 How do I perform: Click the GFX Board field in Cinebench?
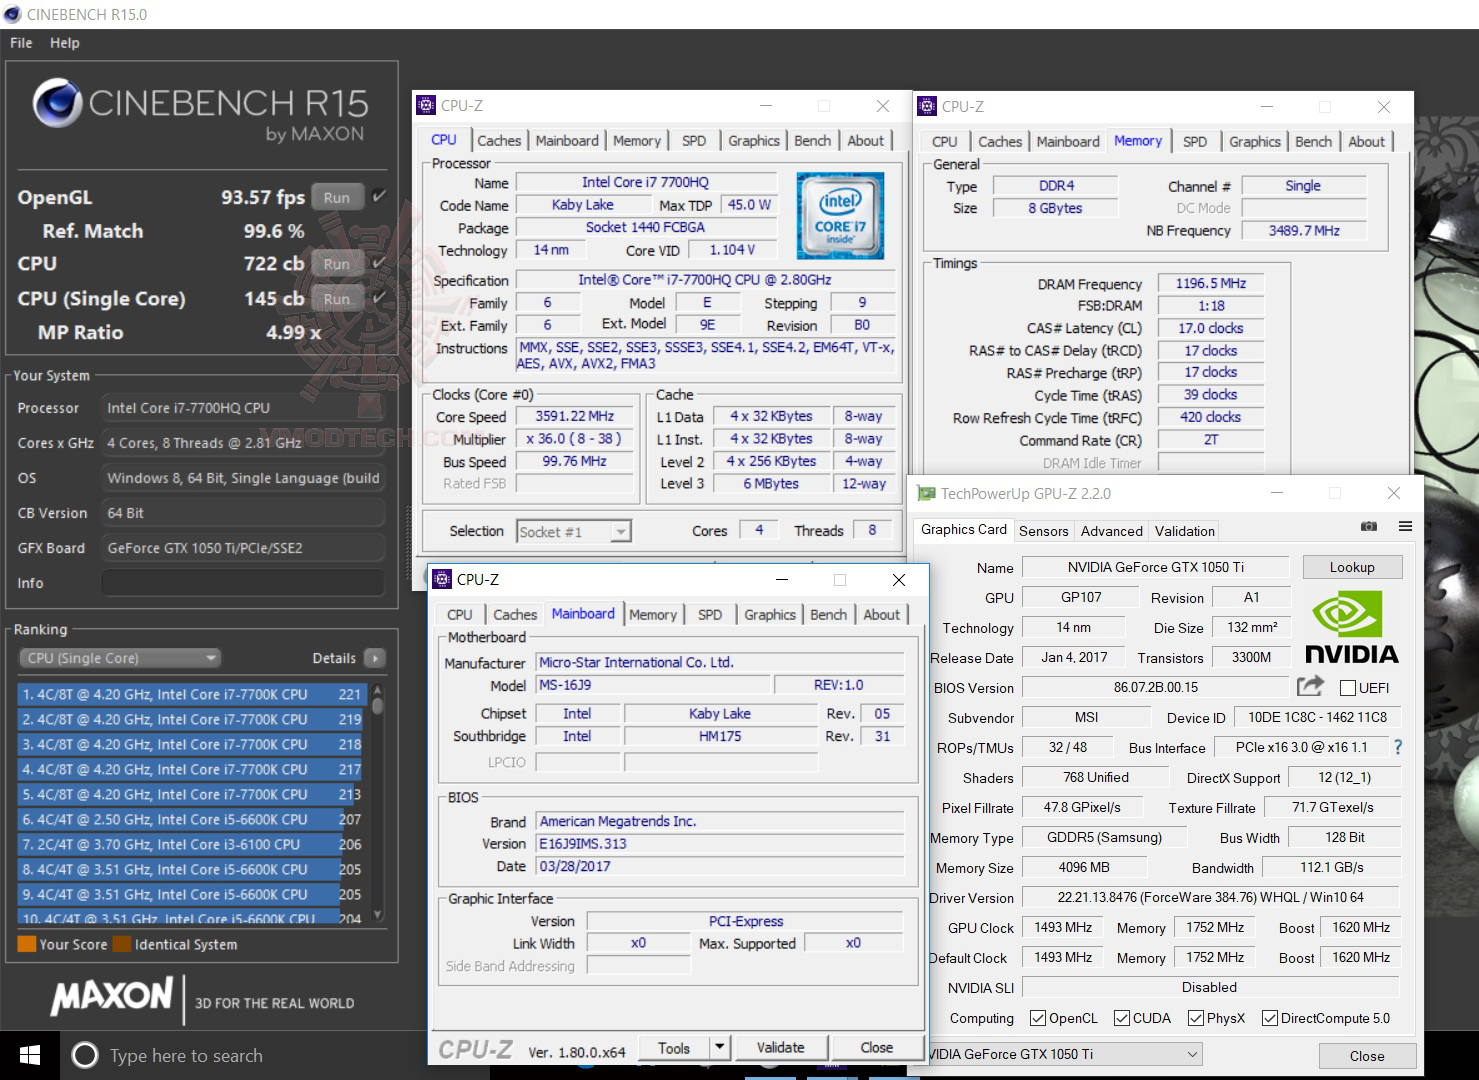pos(243,548)
